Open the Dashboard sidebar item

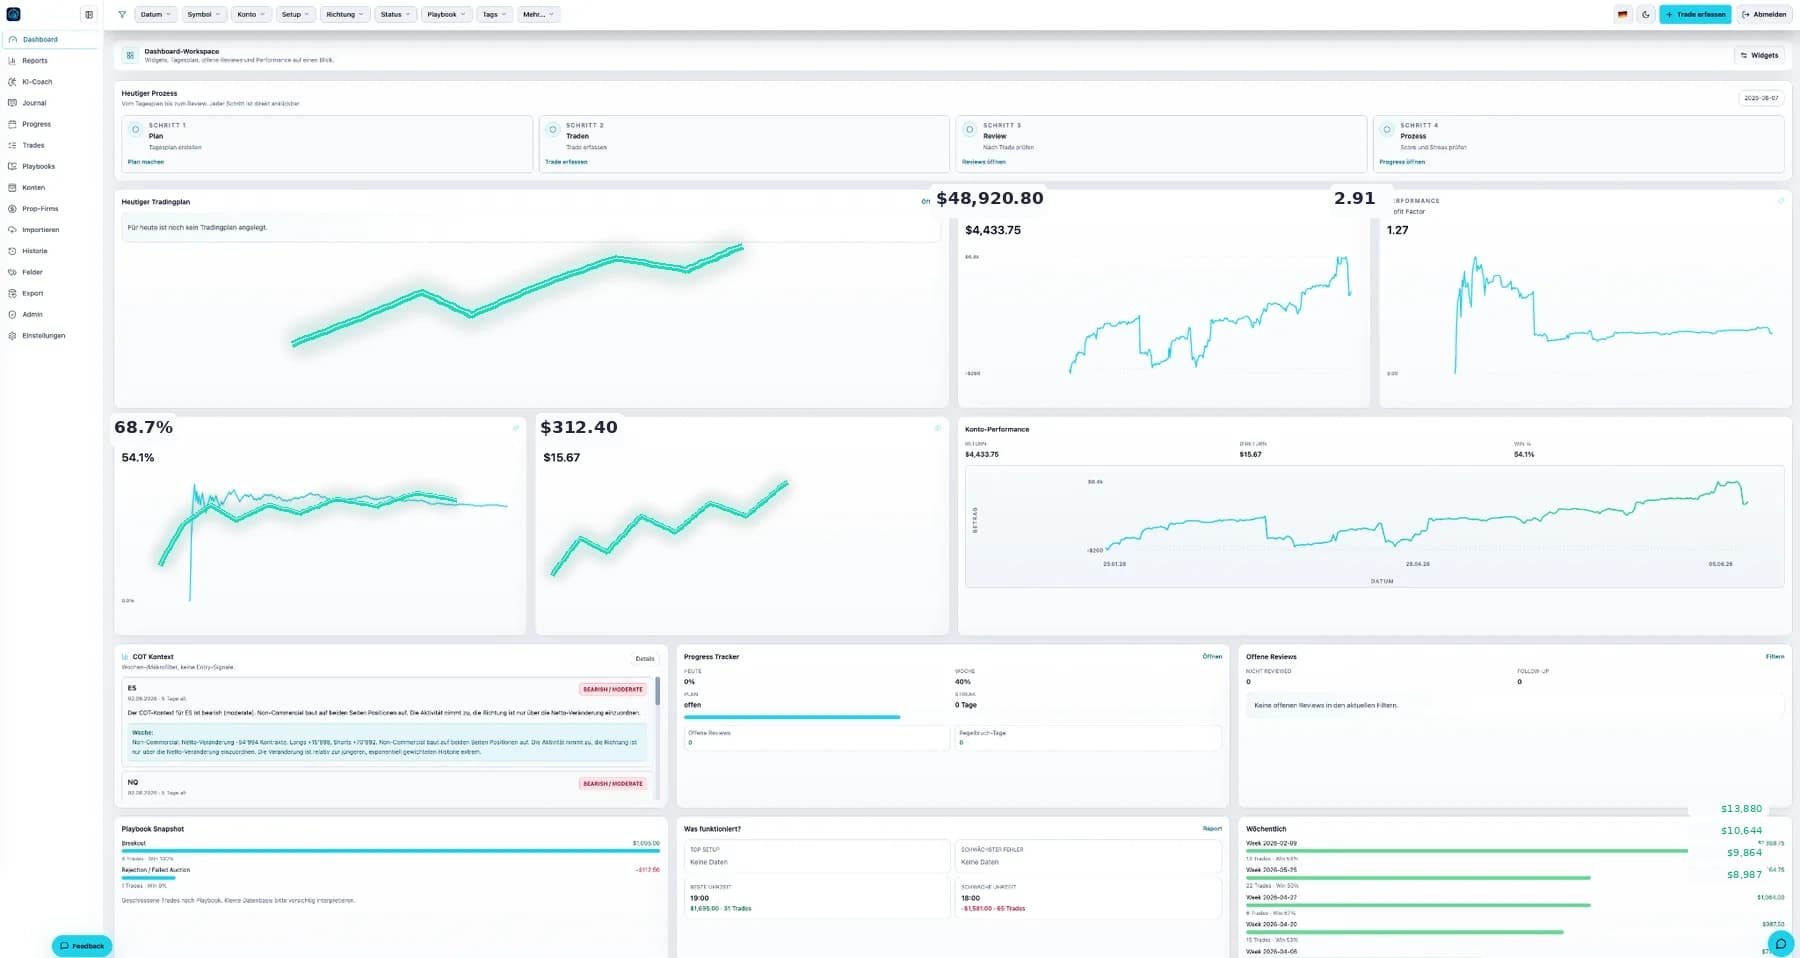coord(50,39)
